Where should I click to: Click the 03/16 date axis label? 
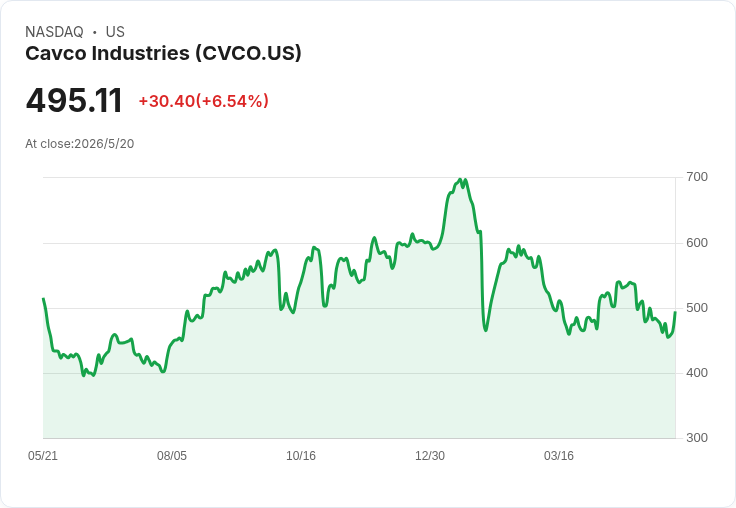coord(559,456)
